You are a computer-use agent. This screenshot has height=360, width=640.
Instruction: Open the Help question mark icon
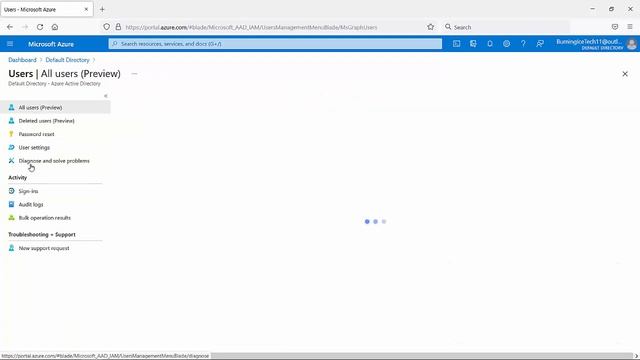[523, 44]
